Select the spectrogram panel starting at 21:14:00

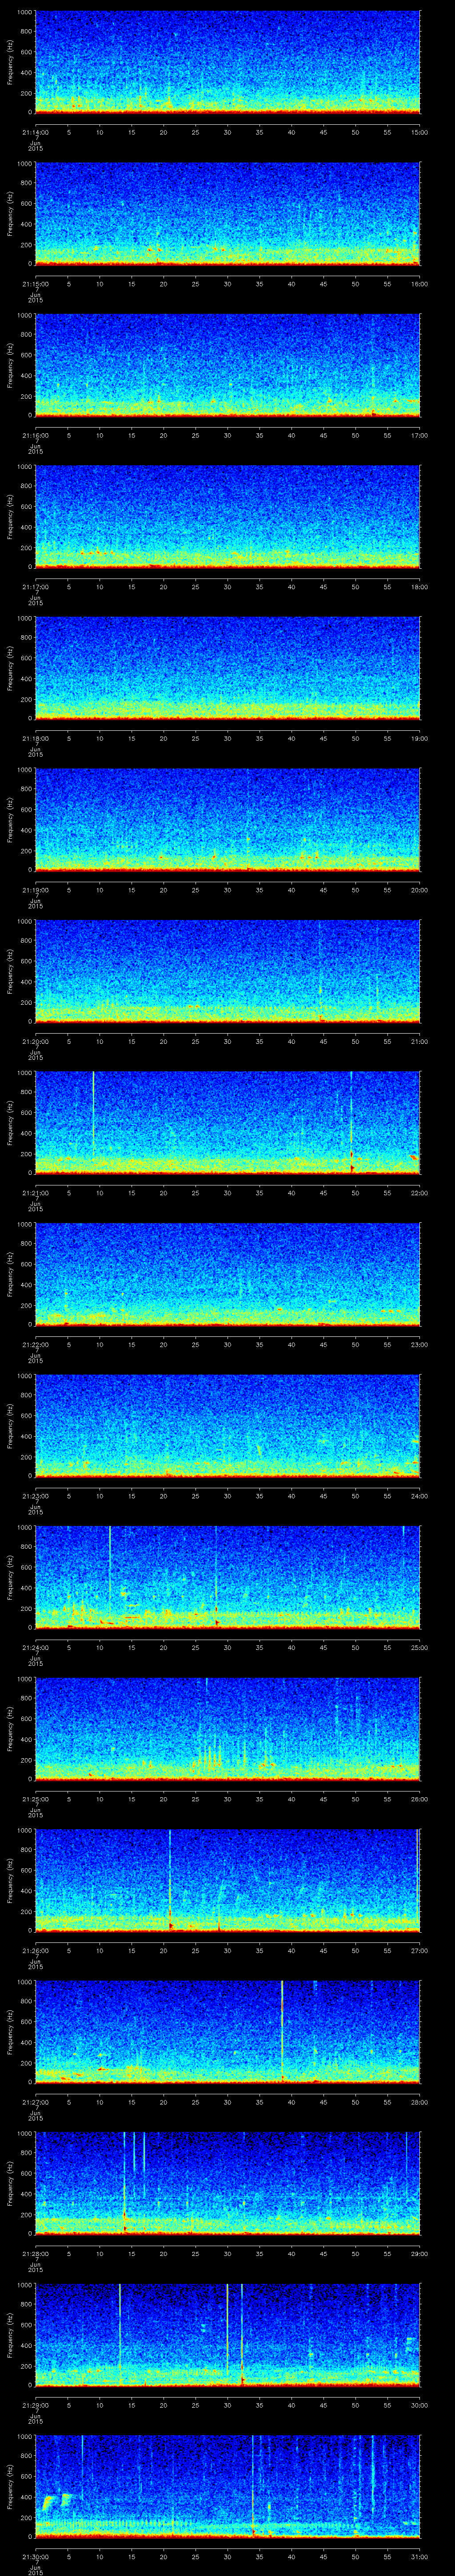pyautogui.click(x=227, y=62)
